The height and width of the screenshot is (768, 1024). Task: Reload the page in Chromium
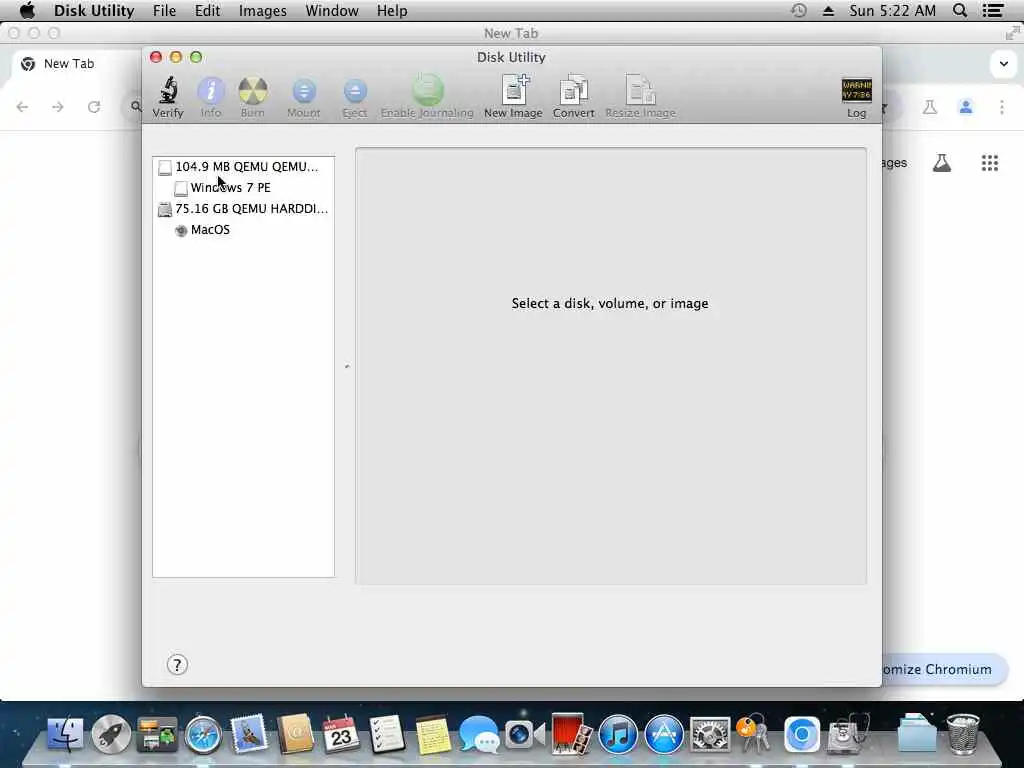click(x=94, y=106)
